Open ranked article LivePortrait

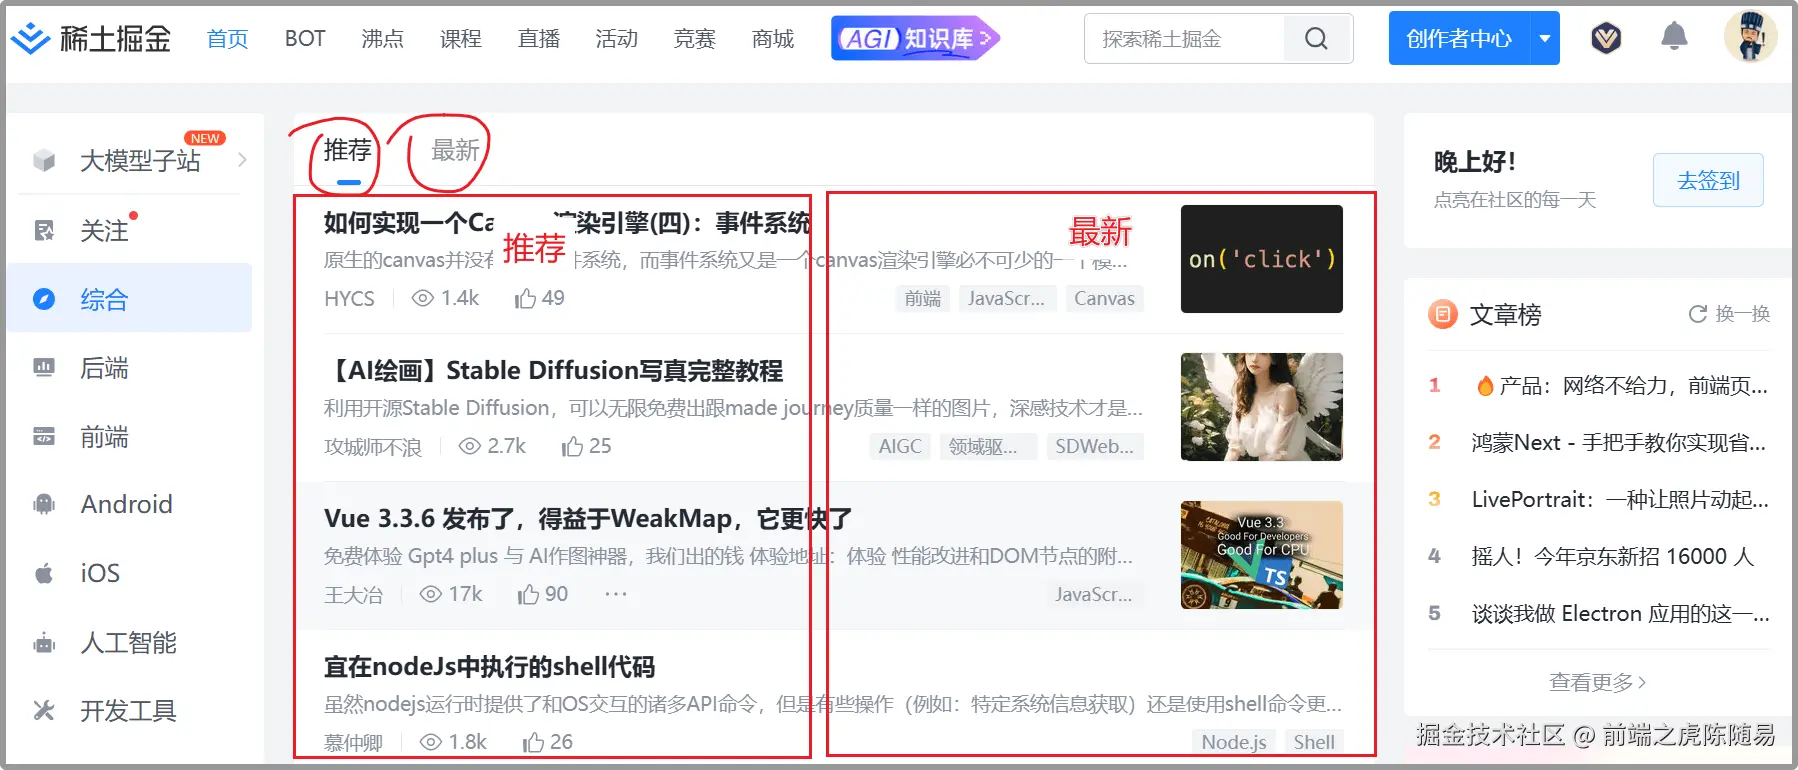(1620, 499)
